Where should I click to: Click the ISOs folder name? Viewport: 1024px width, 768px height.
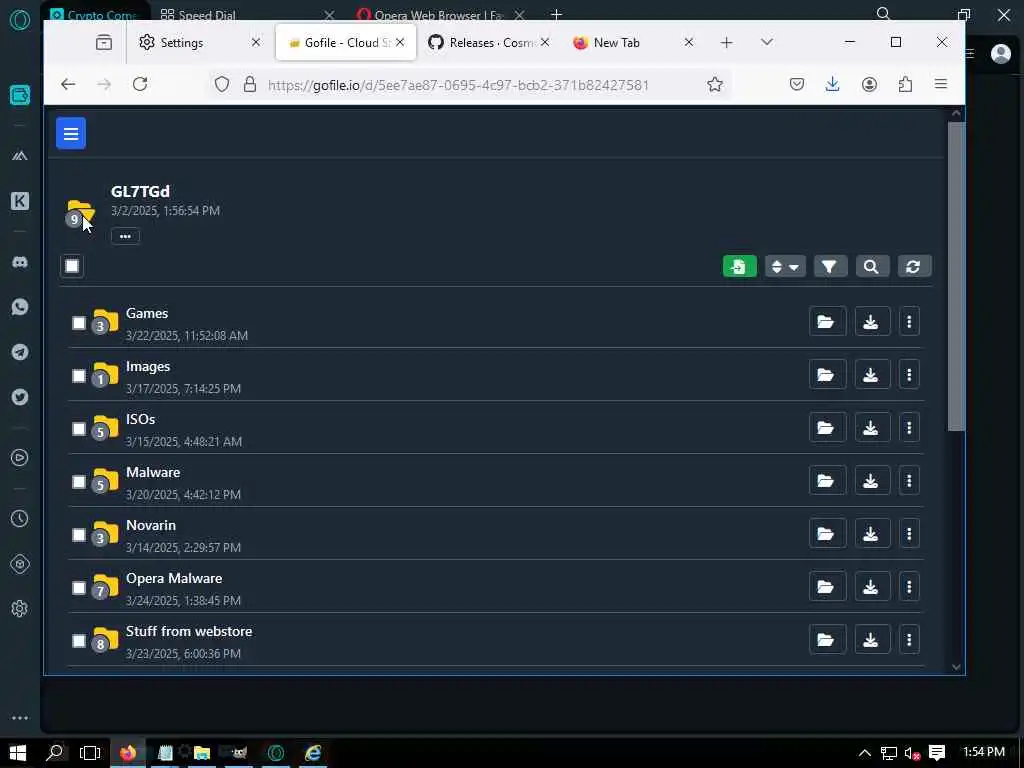pos(140,419)
